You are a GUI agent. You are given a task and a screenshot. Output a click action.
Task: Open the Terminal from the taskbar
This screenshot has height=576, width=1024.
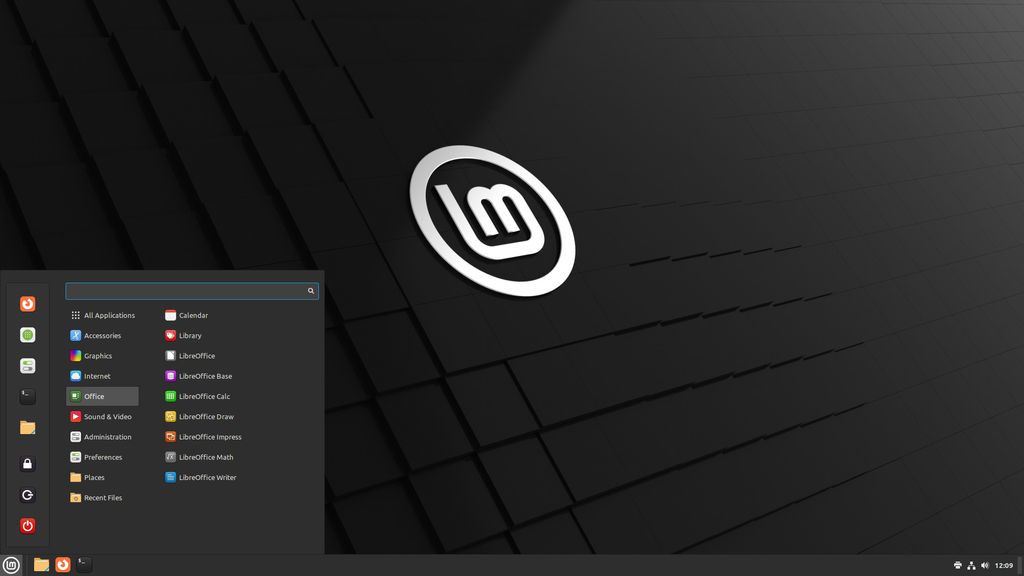[83, 564]
